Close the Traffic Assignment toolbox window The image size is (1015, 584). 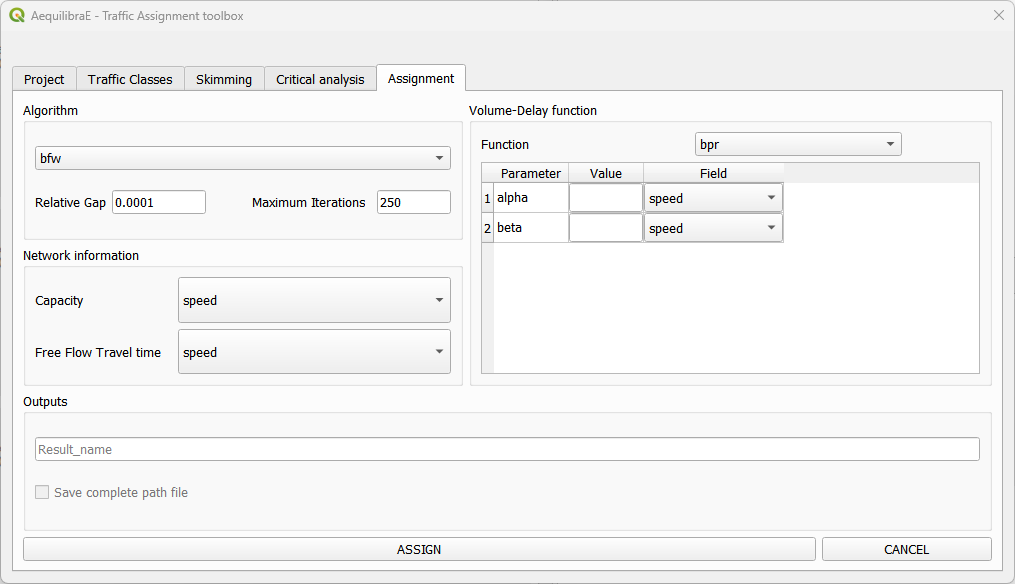pos(998,16)
